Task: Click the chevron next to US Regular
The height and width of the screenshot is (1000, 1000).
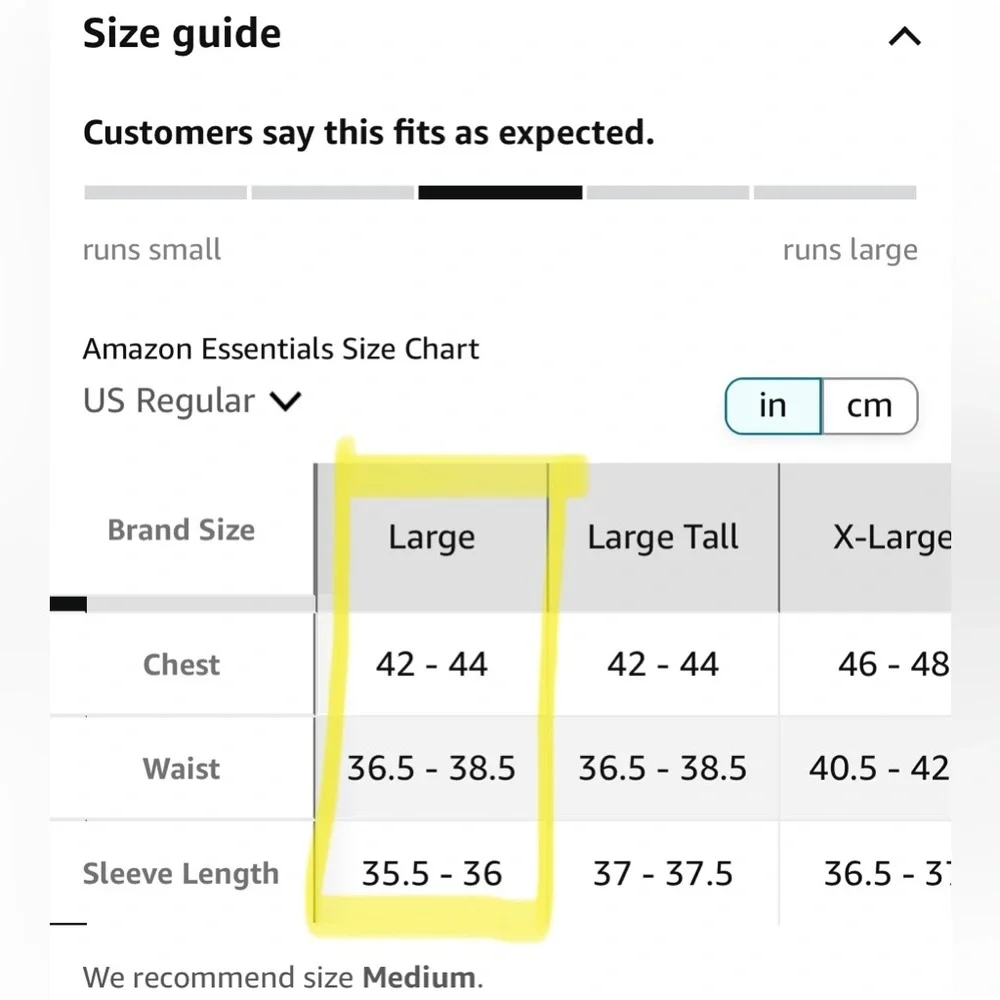Action: pos(285,401)
